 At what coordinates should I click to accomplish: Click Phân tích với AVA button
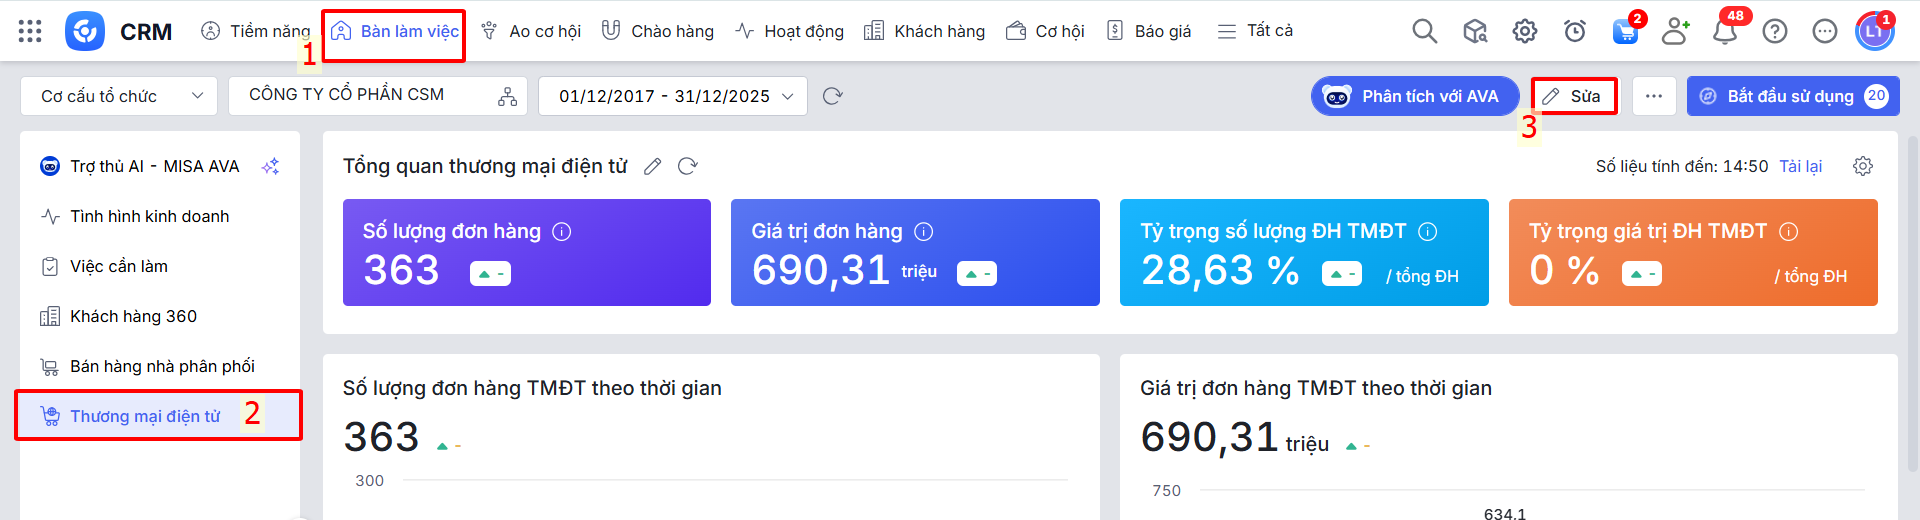pos(1414,96)
